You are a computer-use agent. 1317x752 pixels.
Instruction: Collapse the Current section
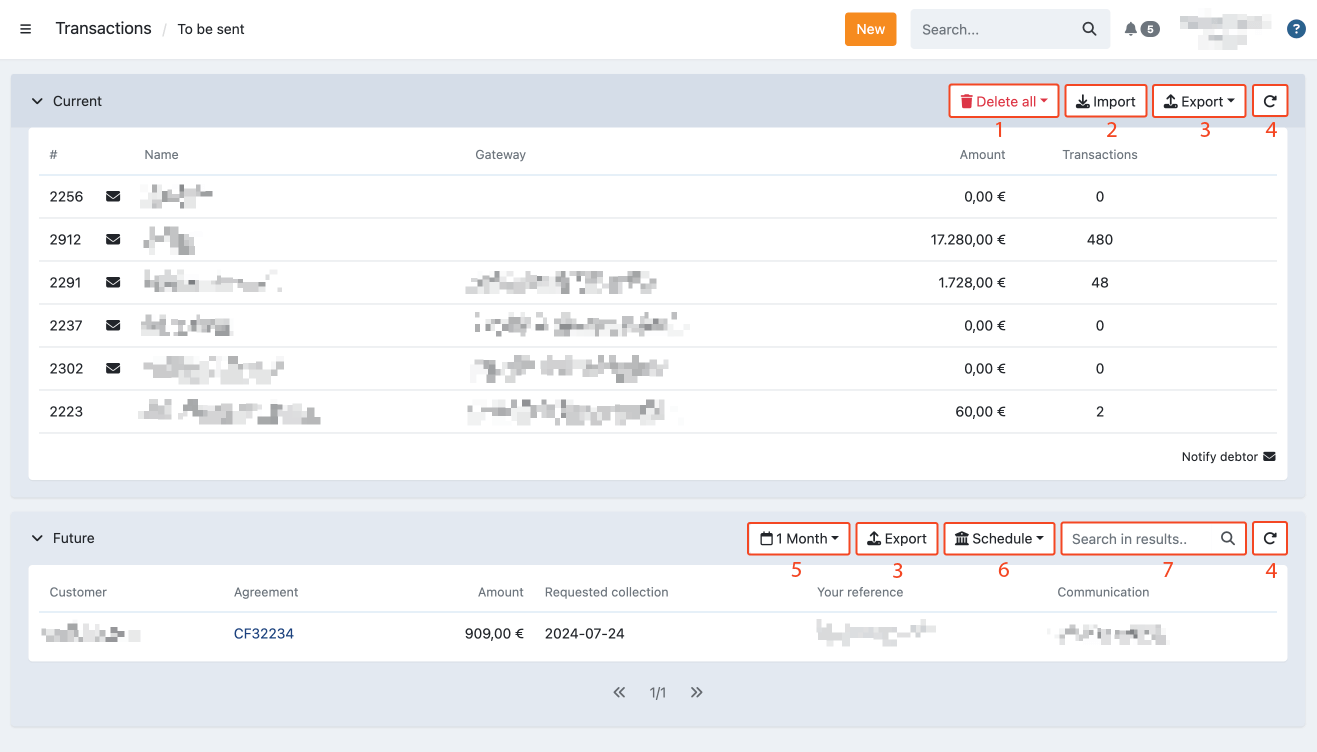click(x=38, y=101)
